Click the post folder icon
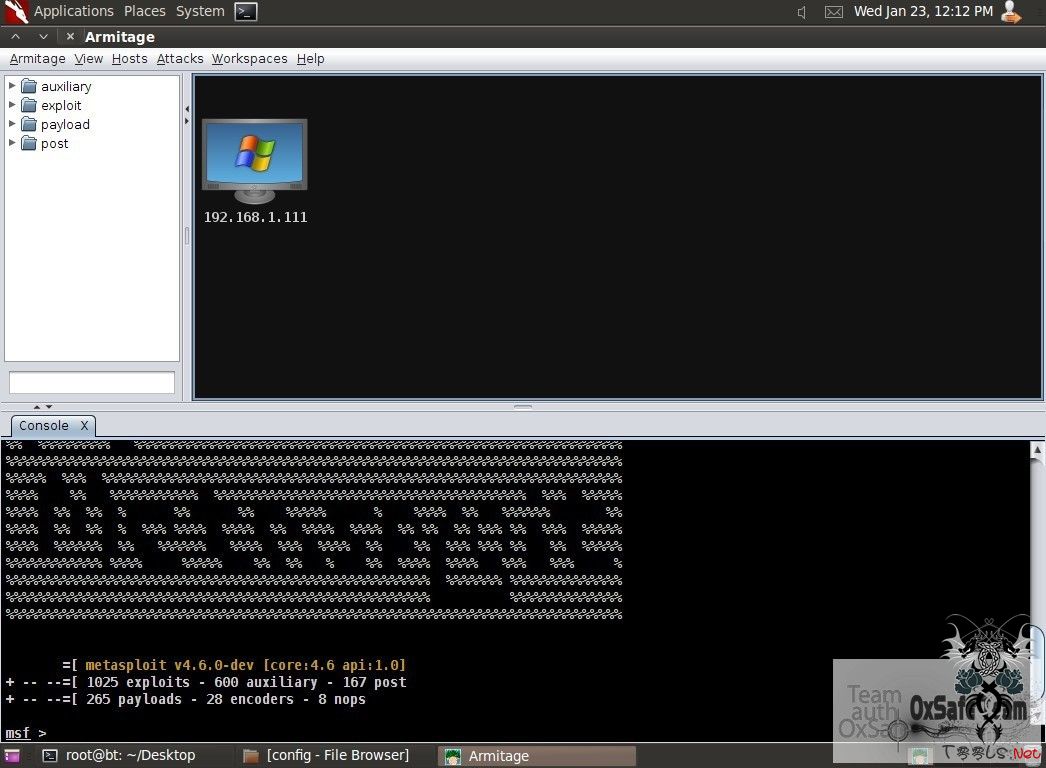This screenshot has width=1046, height=768. [x=29, y=143]
